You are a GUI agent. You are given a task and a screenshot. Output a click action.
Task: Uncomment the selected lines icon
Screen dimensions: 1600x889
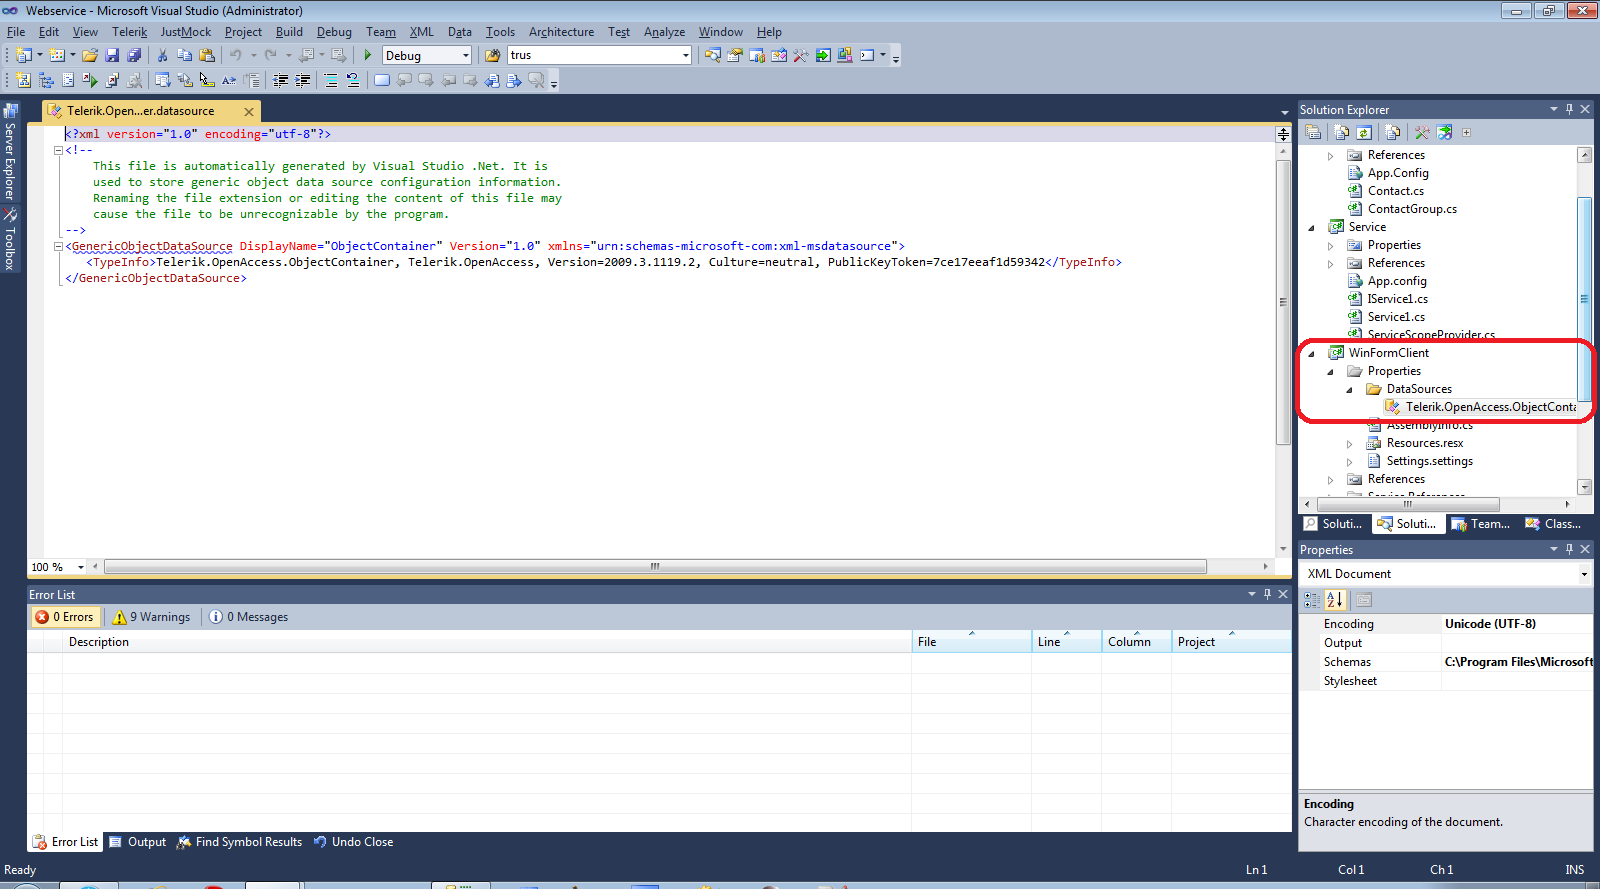pos(353,80)
